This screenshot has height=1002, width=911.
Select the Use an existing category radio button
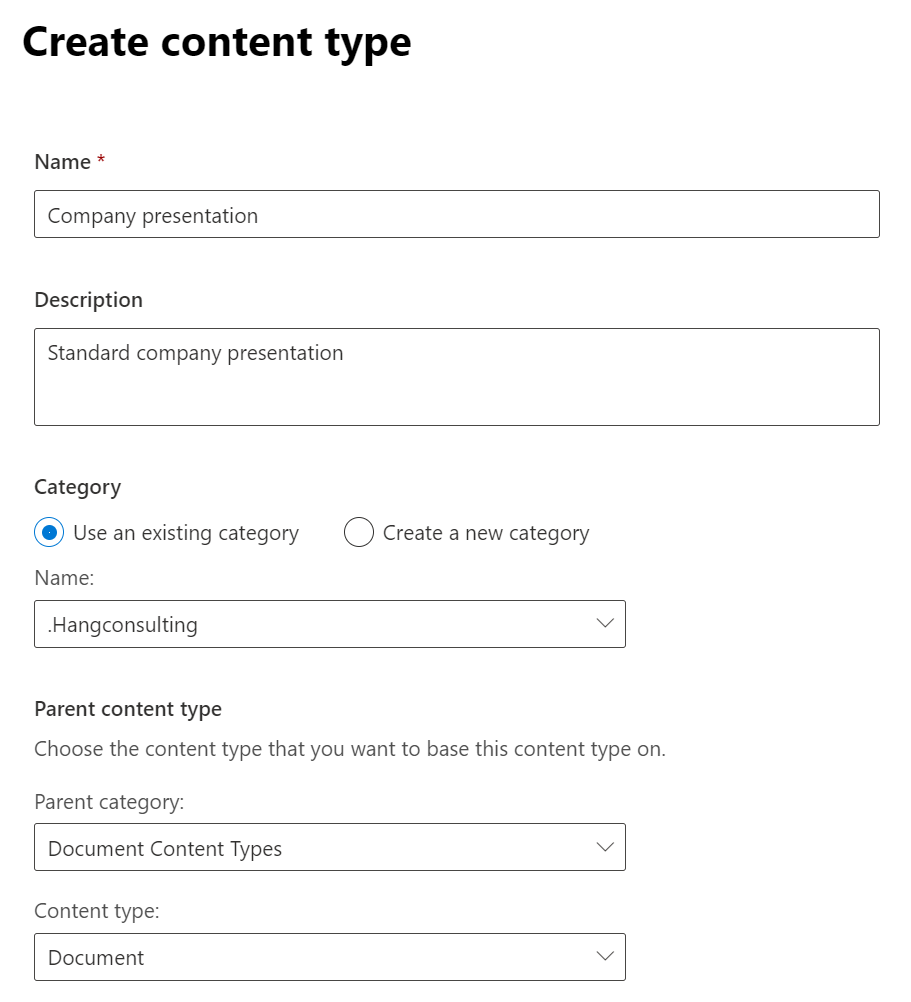[x=49, y=532]
